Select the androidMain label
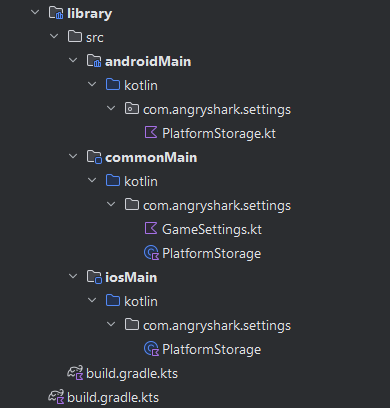The image size is (390, 408). (148, 61)
